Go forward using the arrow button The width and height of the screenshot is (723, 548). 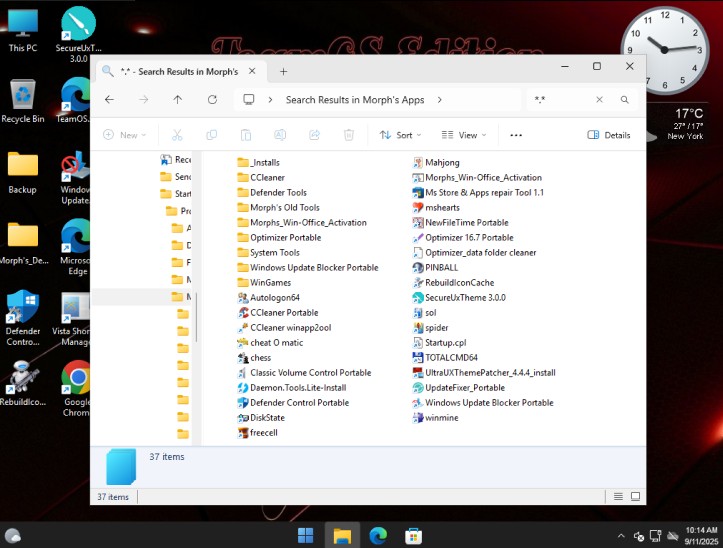144,100
